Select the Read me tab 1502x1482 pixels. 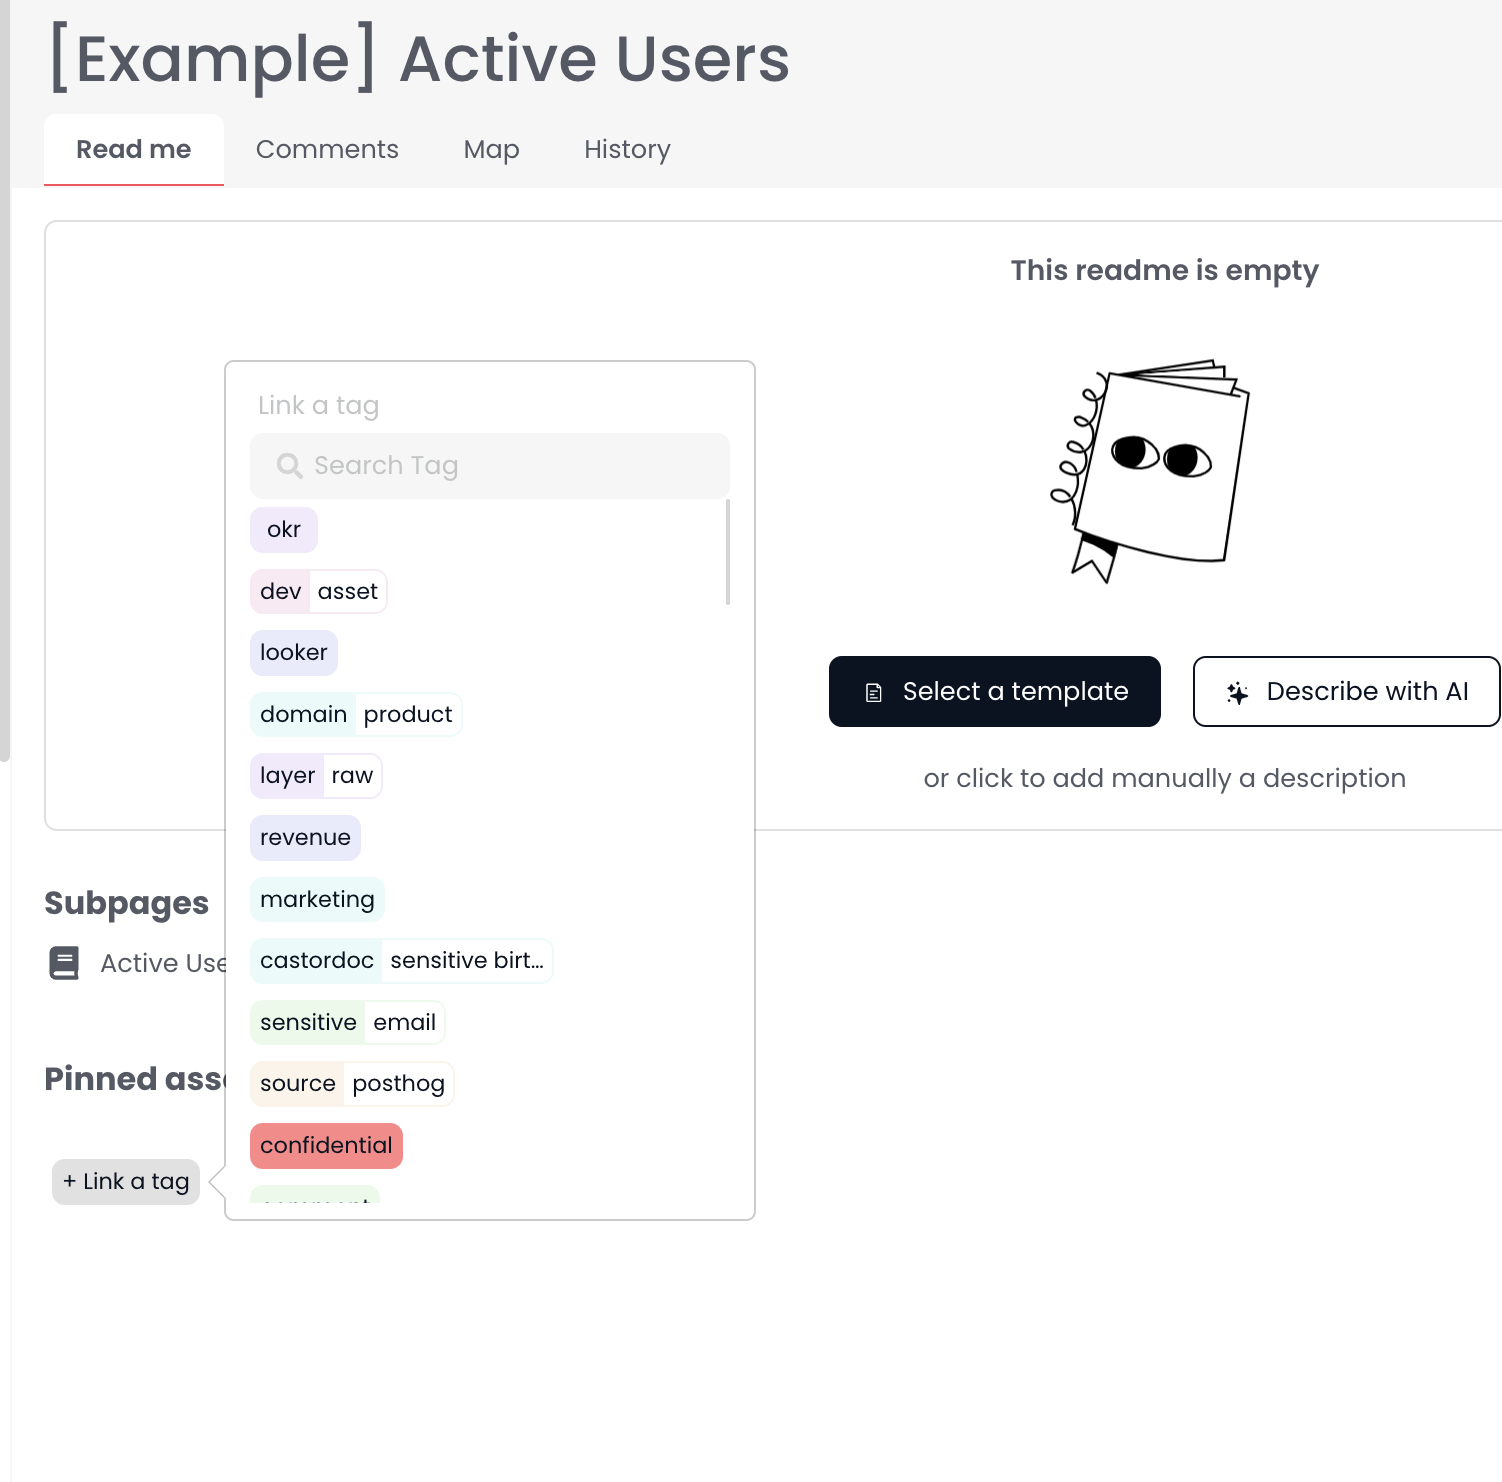point(134,150)
